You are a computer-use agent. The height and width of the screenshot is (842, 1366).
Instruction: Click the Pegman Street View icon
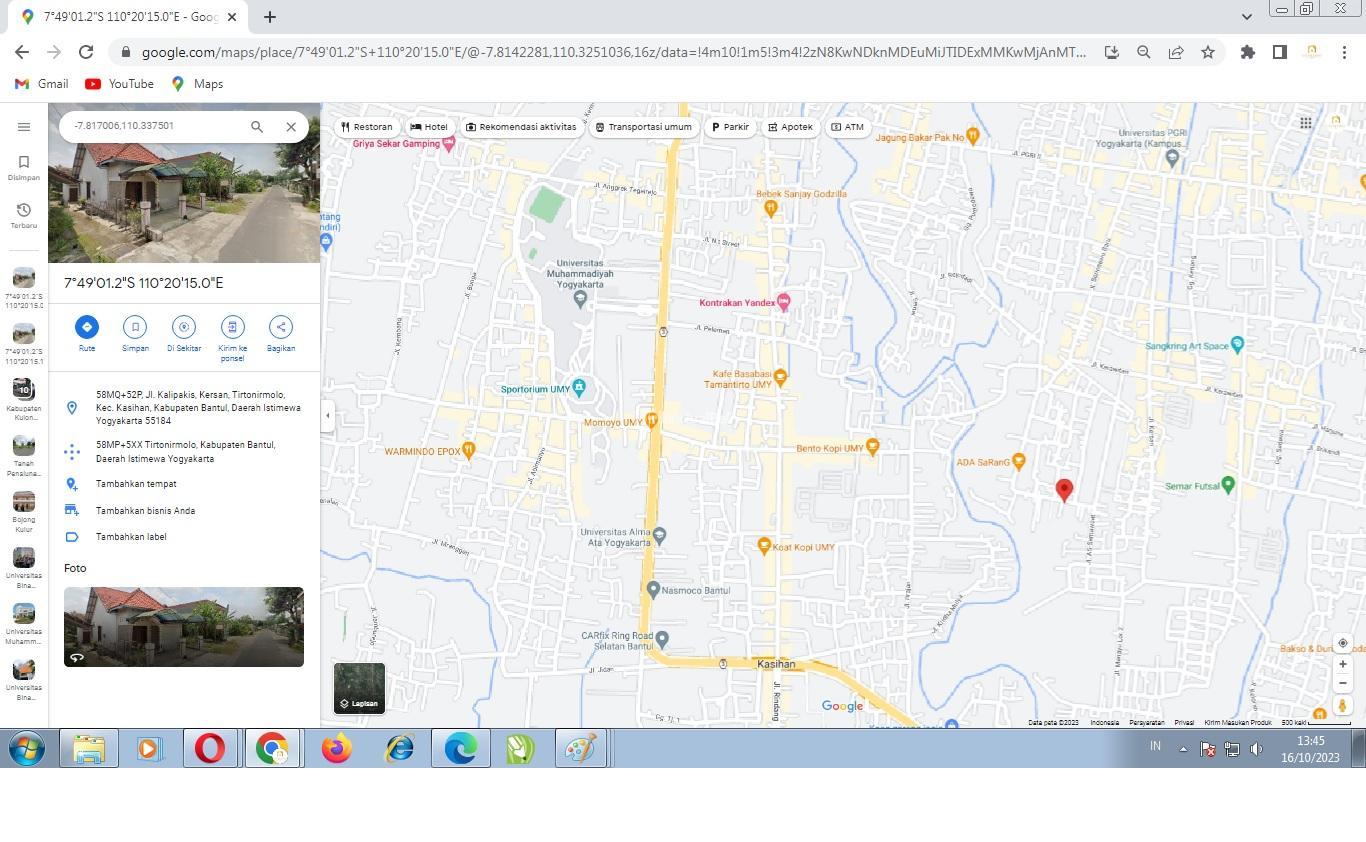[1342, 704]
